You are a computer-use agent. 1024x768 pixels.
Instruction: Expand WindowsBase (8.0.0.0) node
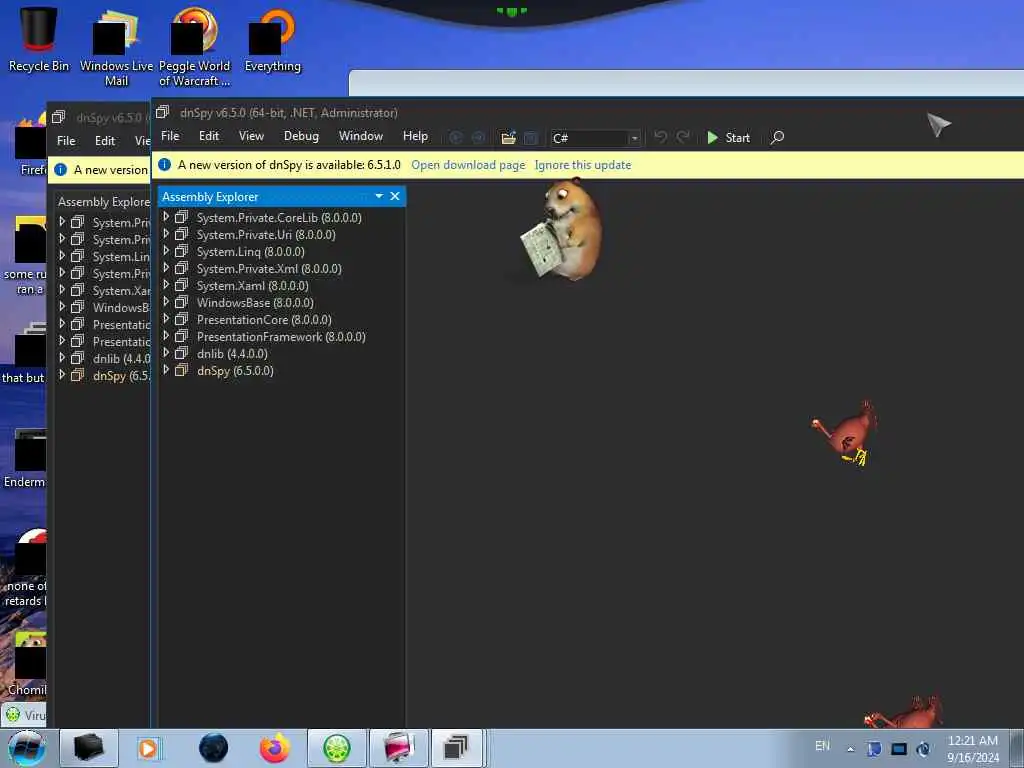click(x=166, y=302)
